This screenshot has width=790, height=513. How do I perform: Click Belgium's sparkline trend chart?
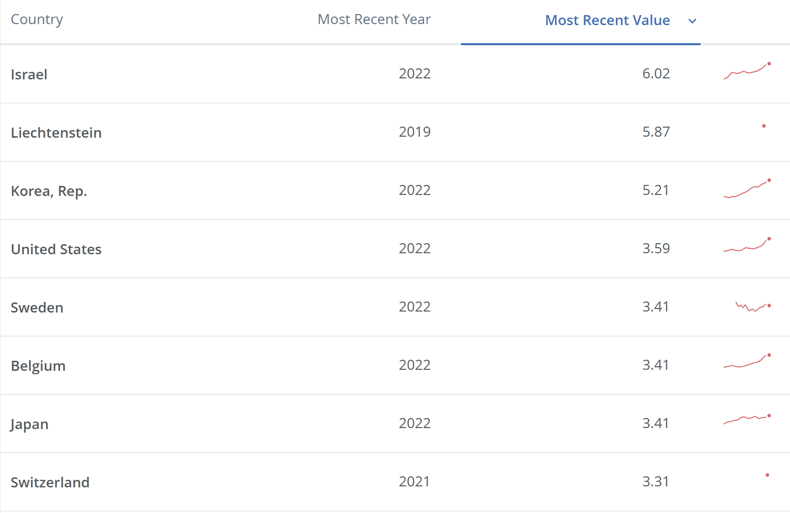coord(747,363)
